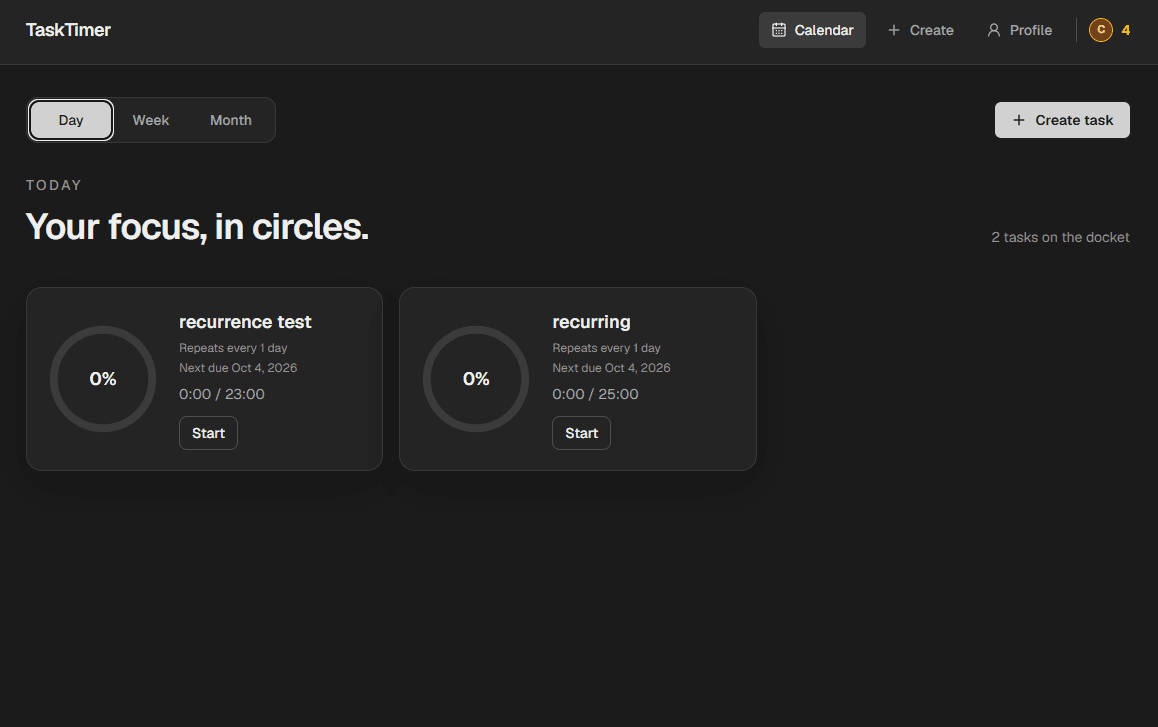Click Repeats every 1 day under recurrence test

pyautogui.click(x=233, y=348)
